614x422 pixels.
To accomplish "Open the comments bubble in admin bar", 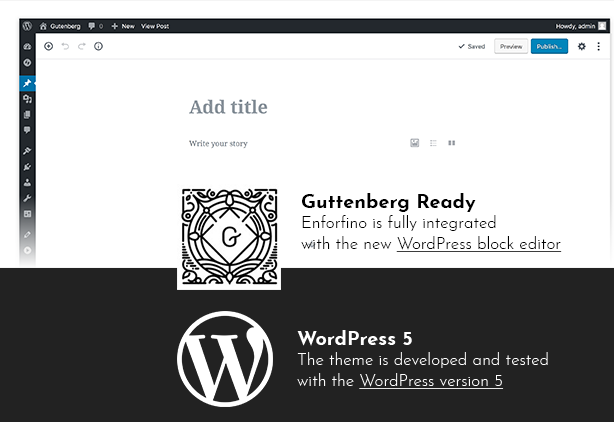I will coord(96,26).
